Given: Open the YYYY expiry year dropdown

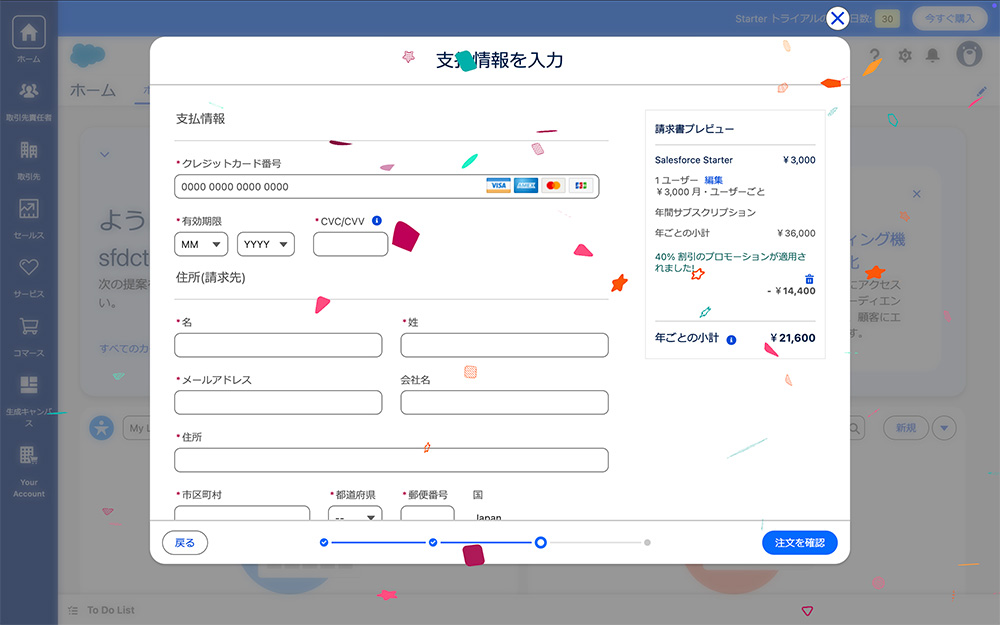Looking at the screenshot, I should pos(266,244).
